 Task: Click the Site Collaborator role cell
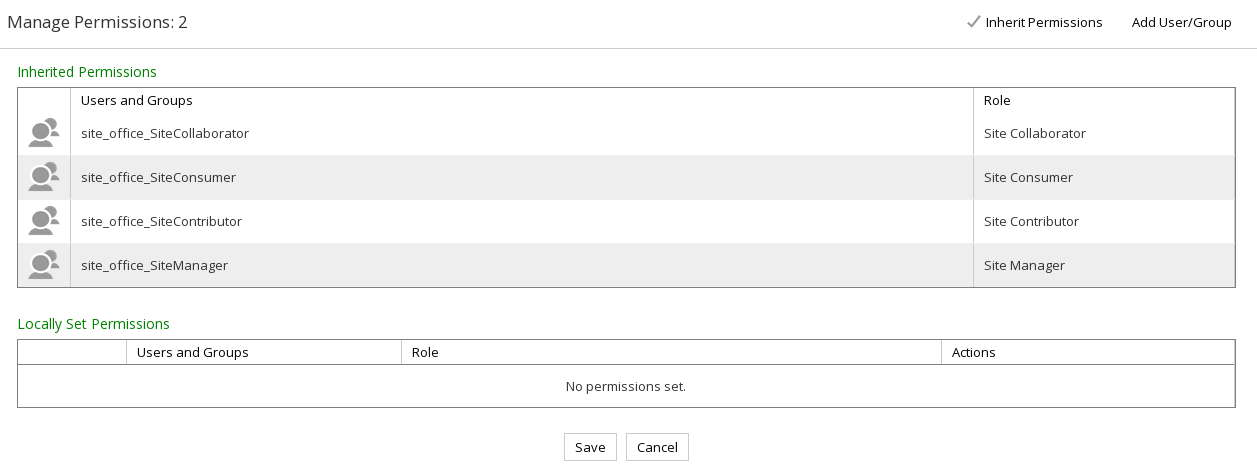coord(1034,133)
